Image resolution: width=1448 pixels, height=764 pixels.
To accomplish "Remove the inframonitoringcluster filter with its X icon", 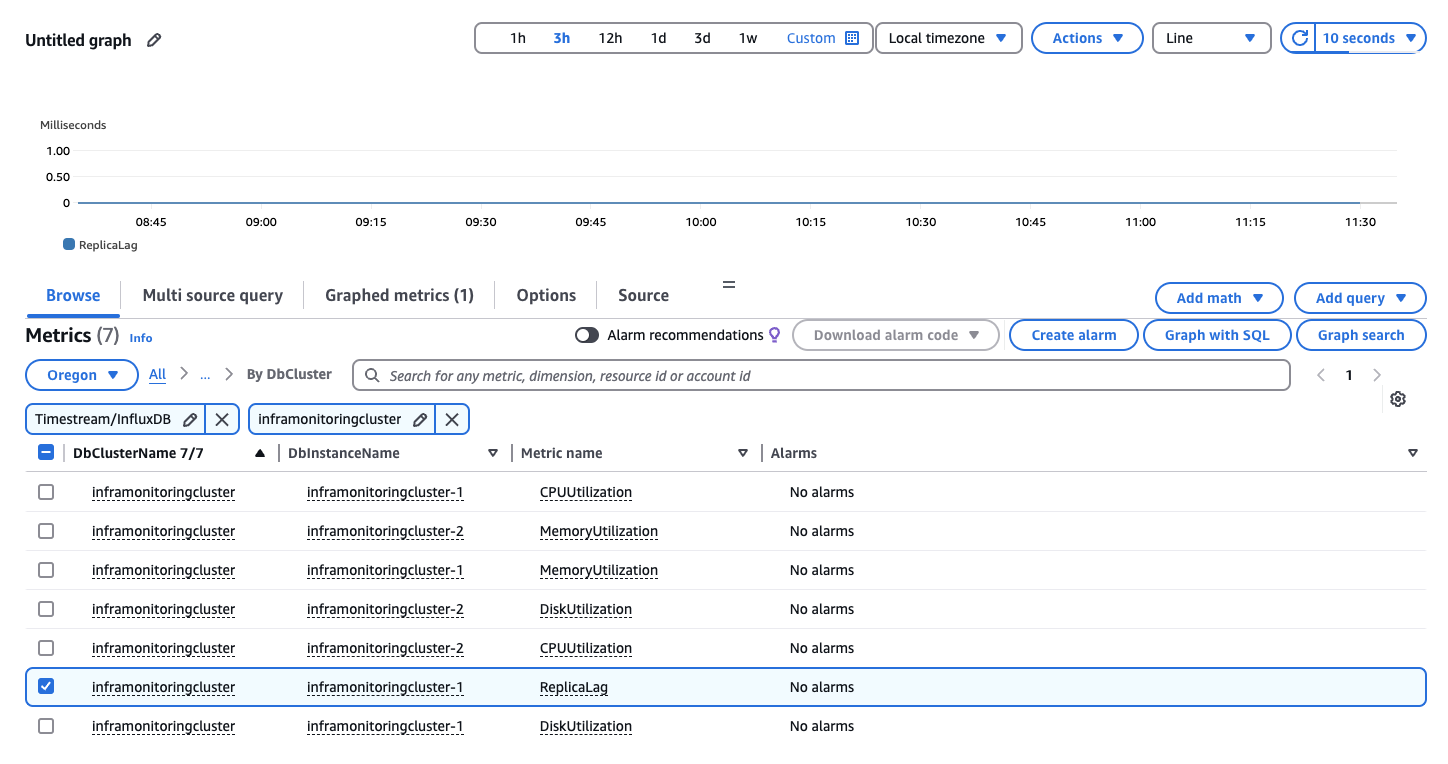I will click(452, 419).
